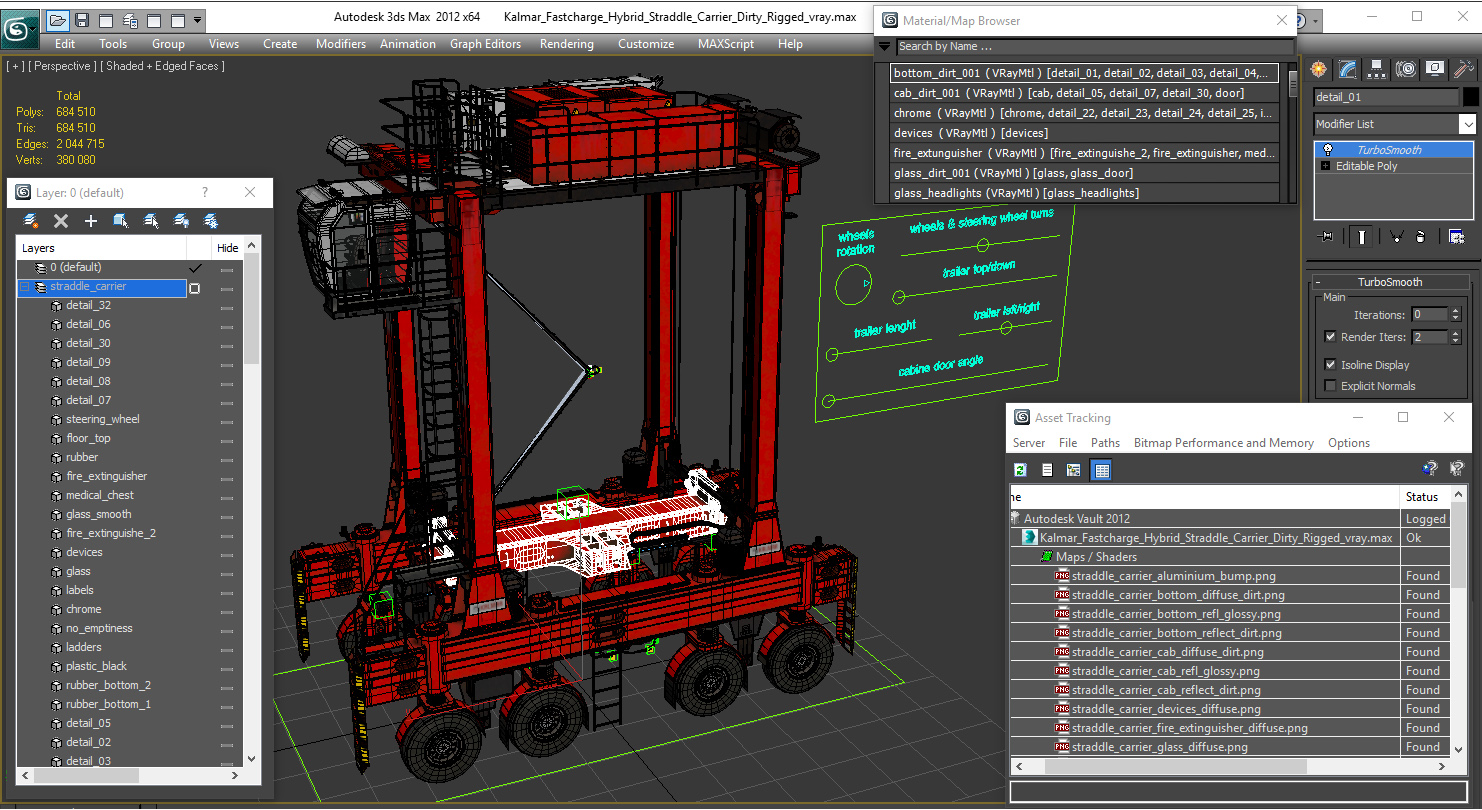
Task: Click Shaded + Edged Faces viewport label
Action: [162, 66]
